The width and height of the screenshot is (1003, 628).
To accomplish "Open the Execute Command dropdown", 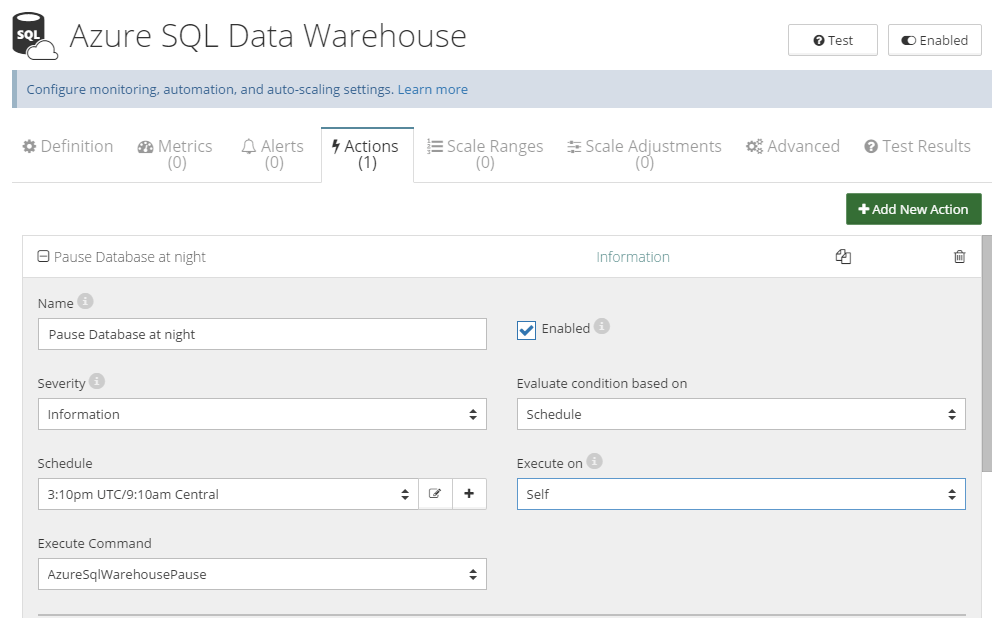I will click(x=262, y=574).
